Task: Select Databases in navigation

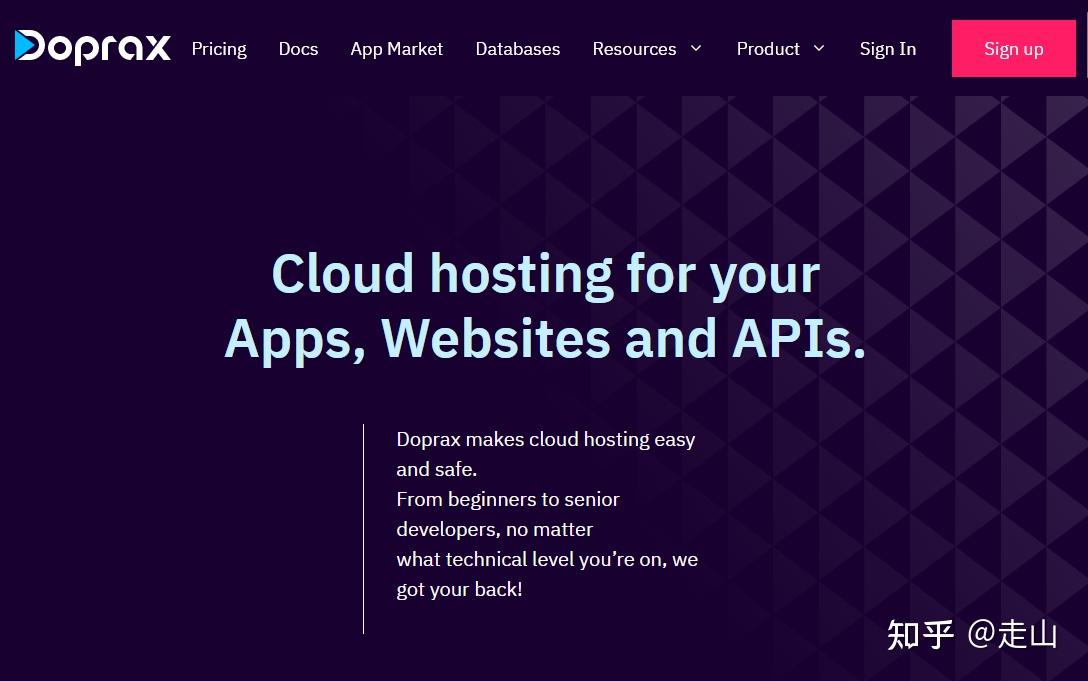Action: point(518,49)
